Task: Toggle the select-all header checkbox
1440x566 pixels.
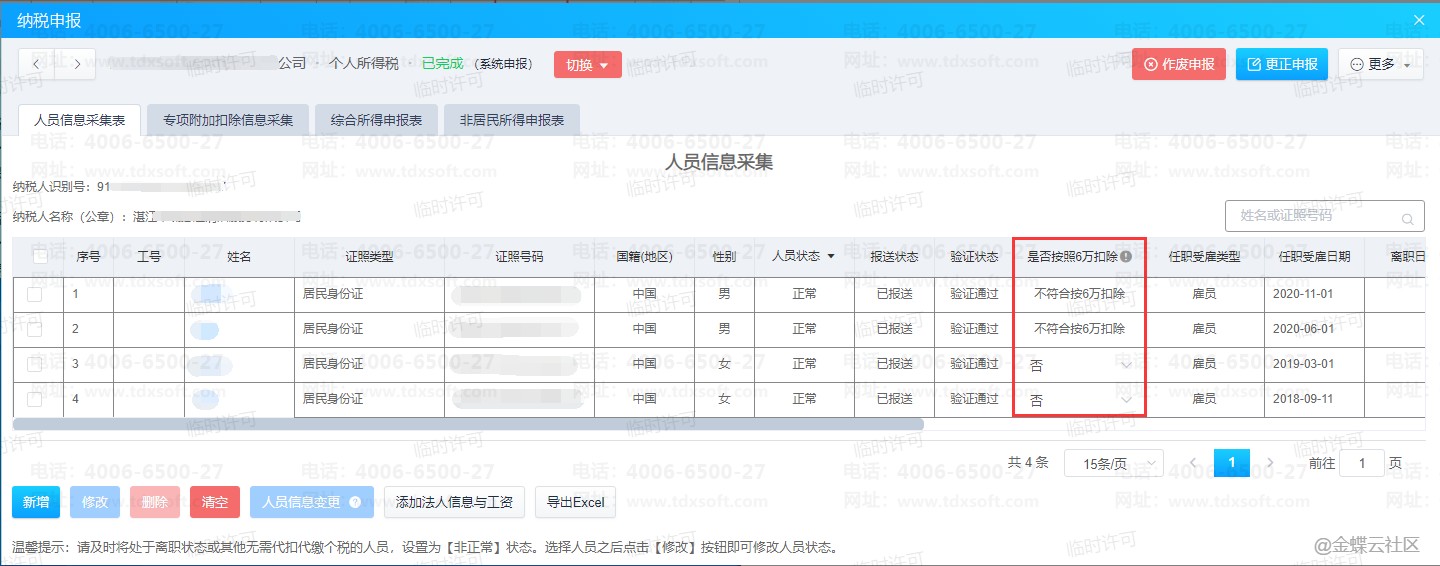Action: 40,256
